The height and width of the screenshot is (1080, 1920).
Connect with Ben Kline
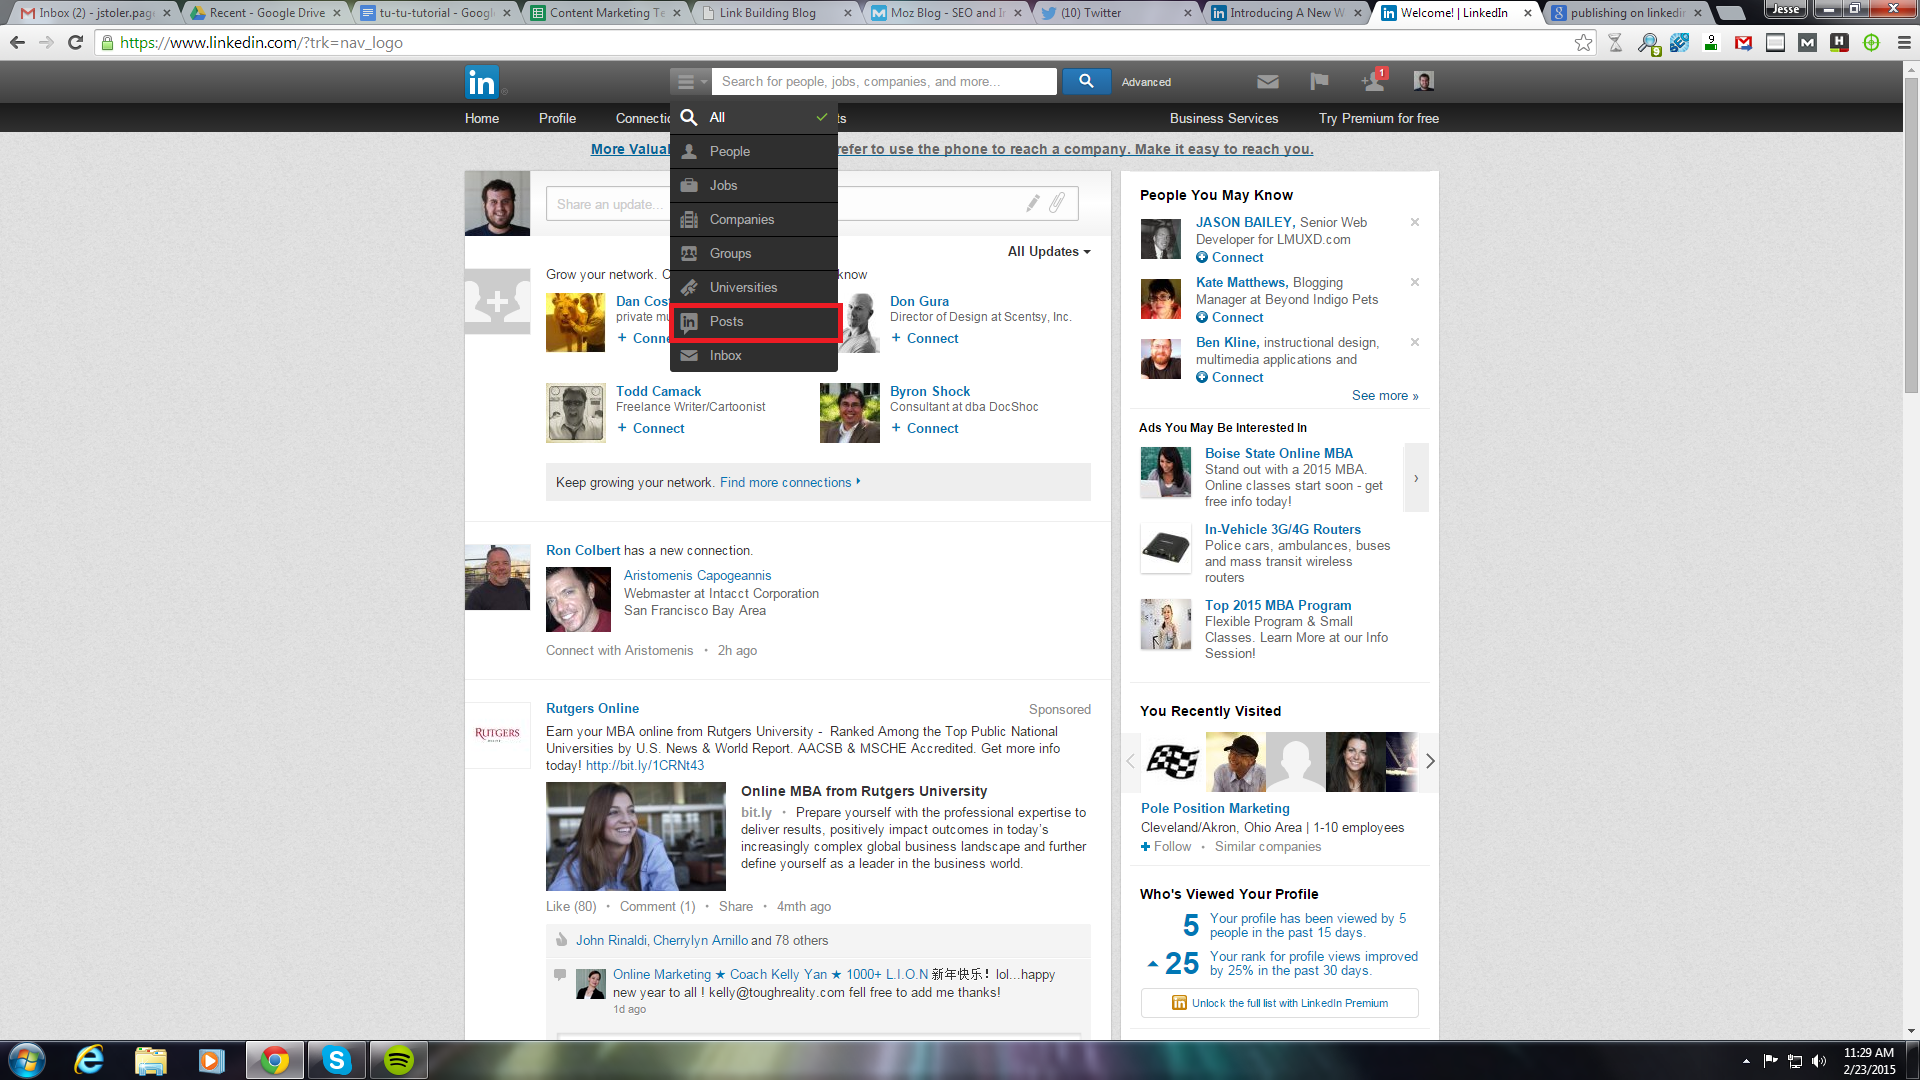[x=1230, y=377]
